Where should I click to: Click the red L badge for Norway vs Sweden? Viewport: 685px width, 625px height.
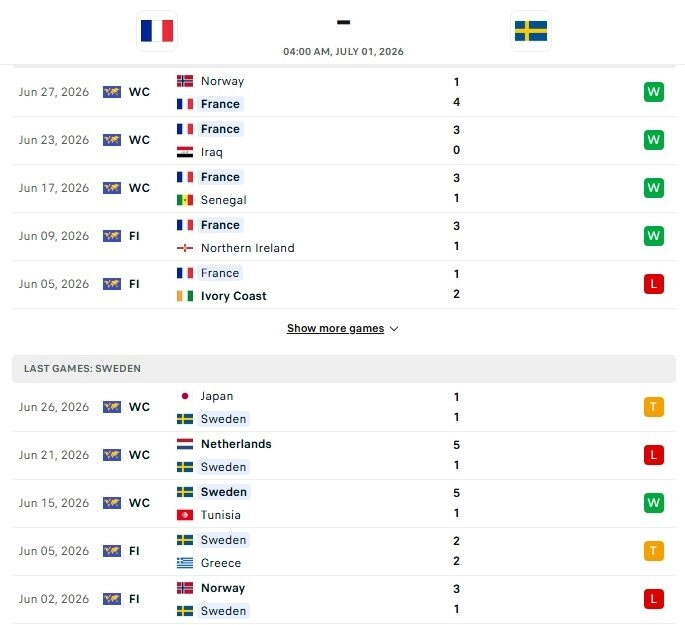654,599
